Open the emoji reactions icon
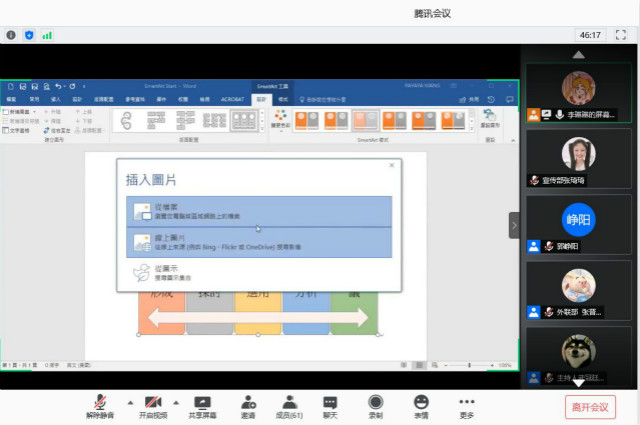This screenshot has width=640, height=425. (x=421, y=402)
